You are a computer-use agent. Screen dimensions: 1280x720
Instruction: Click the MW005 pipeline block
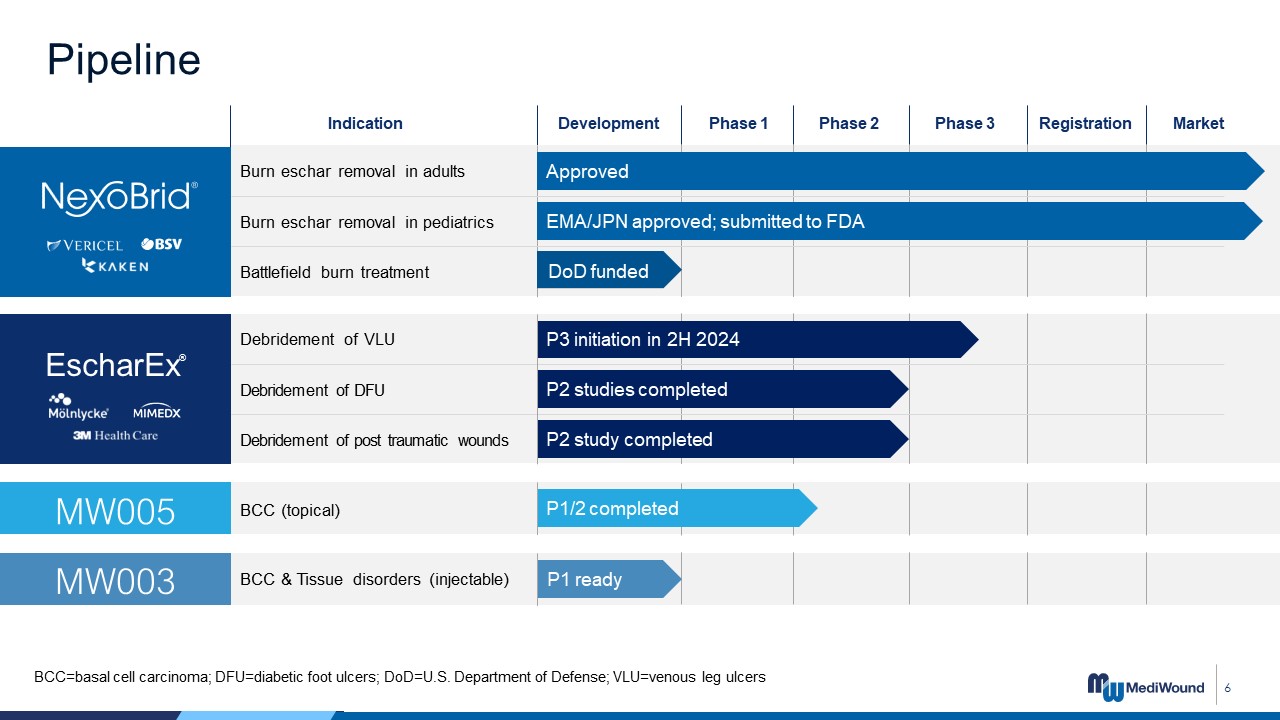point(115,511)
